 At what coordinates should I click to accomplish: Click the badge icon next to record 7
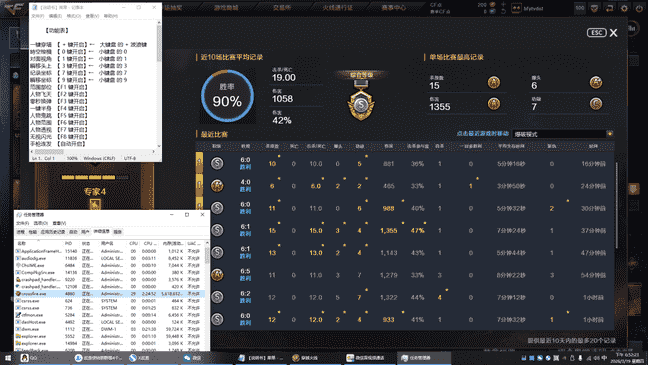(596, 103)
